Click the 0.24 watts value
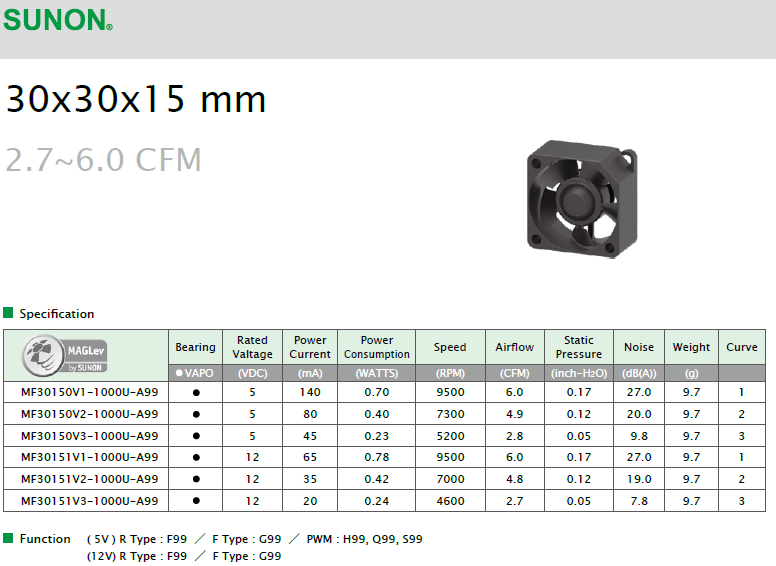 [x=377, y=501]
